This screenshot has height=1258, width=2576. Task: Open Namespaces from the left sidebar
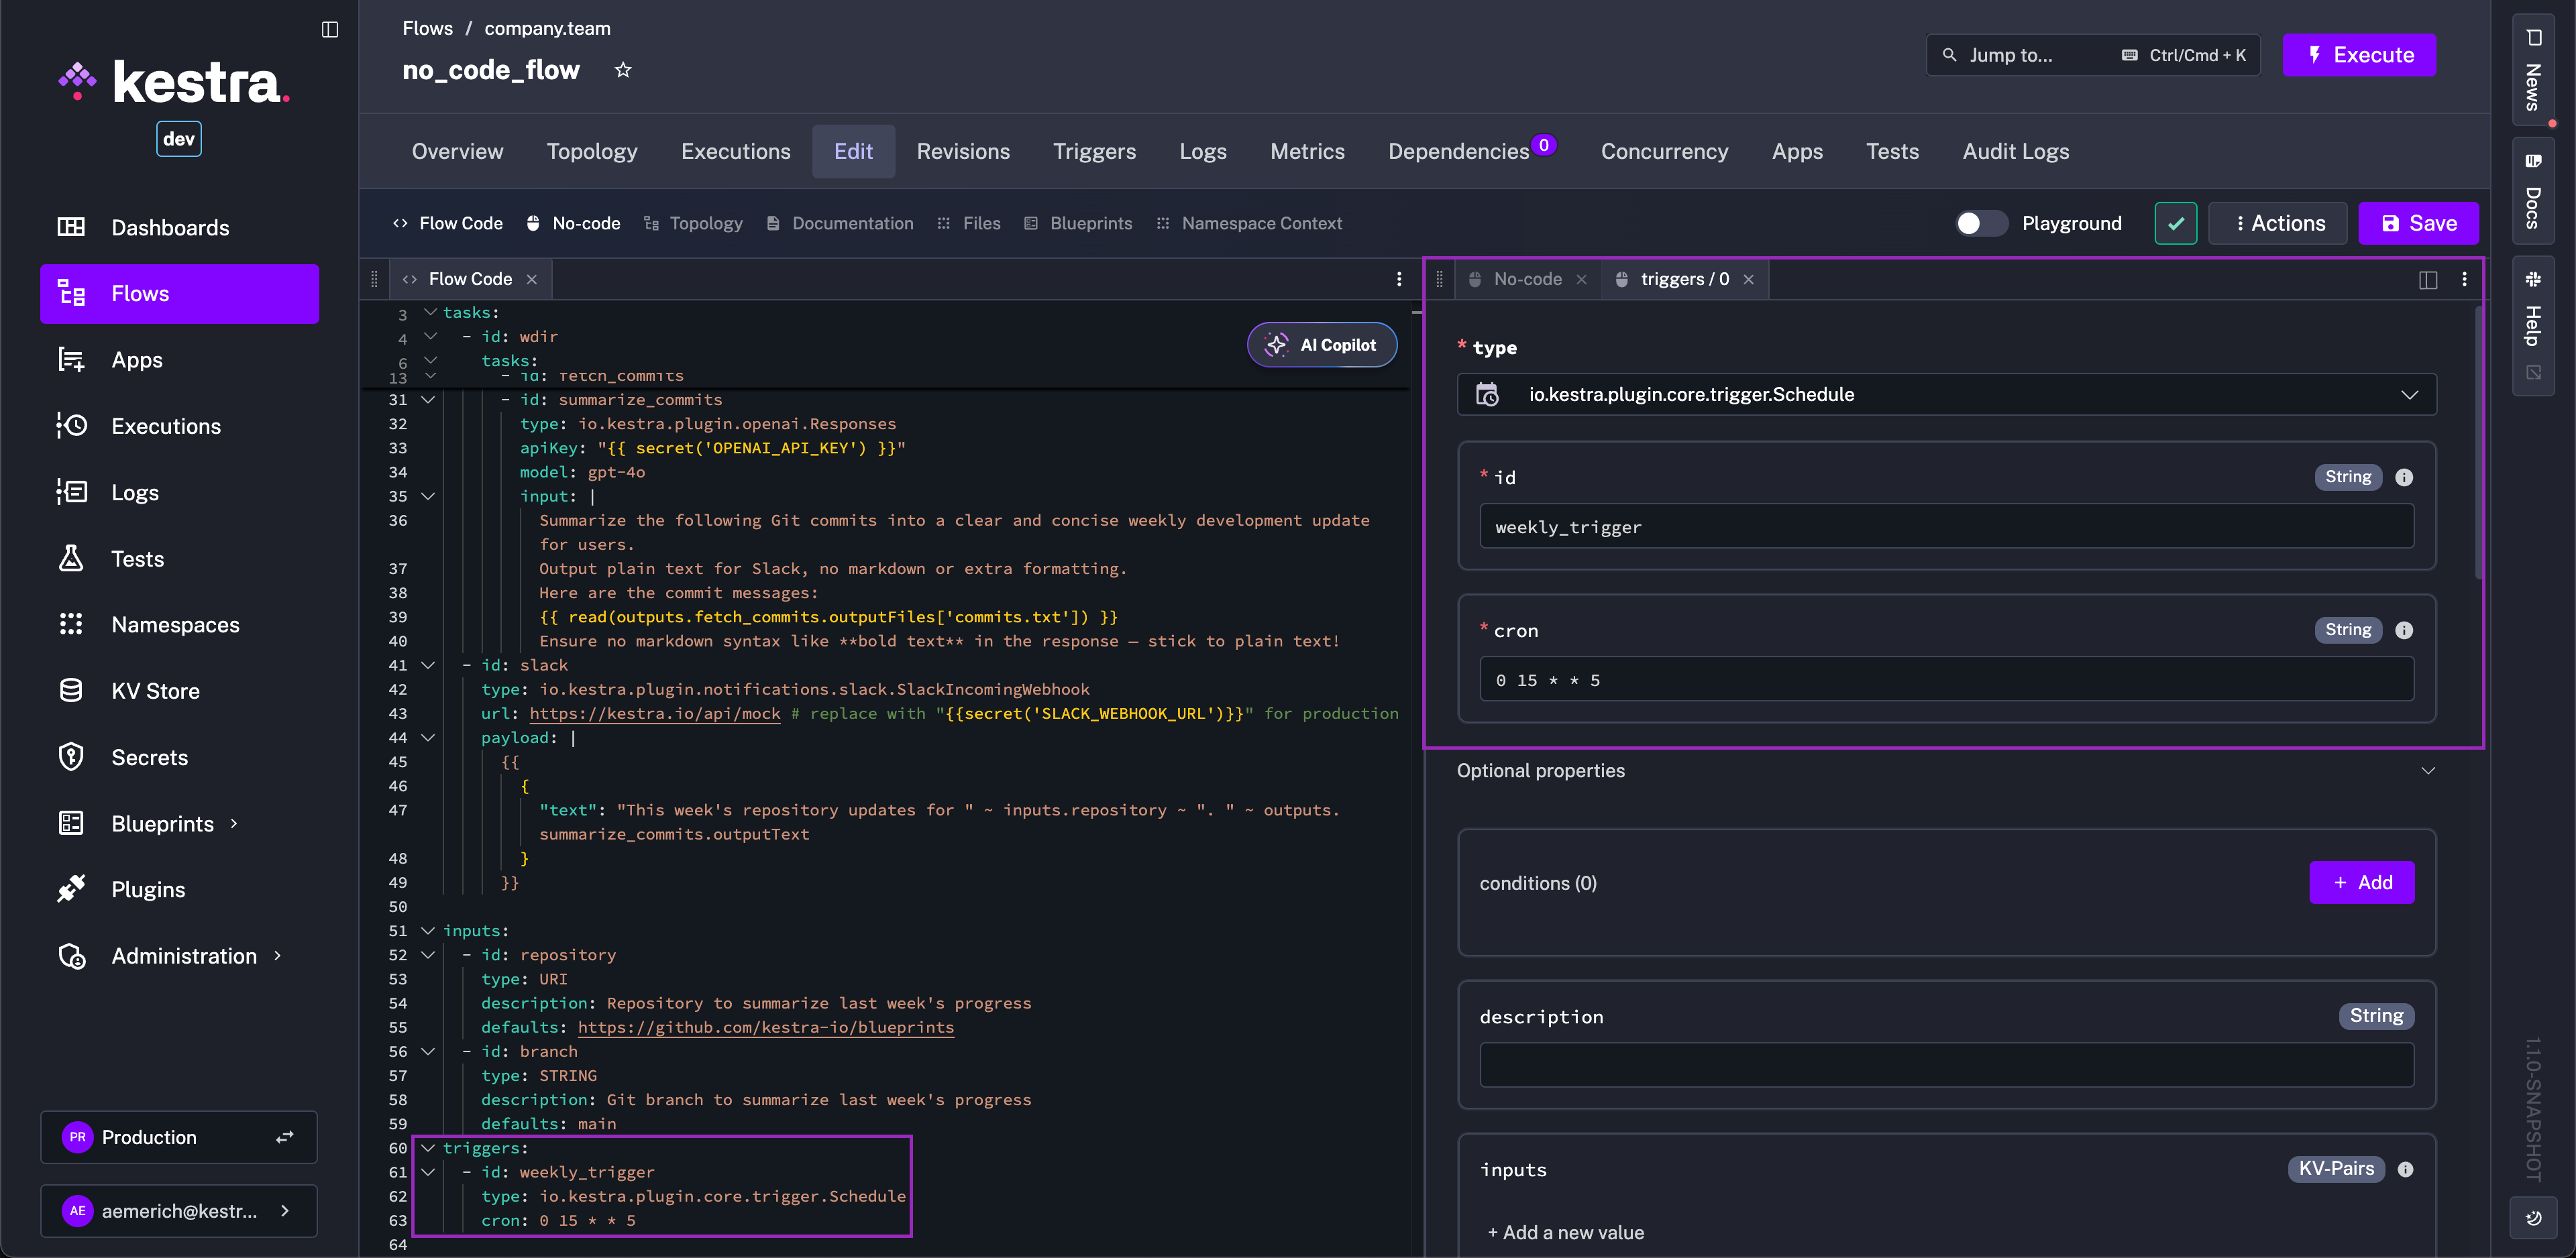click(x=175, y=624)
